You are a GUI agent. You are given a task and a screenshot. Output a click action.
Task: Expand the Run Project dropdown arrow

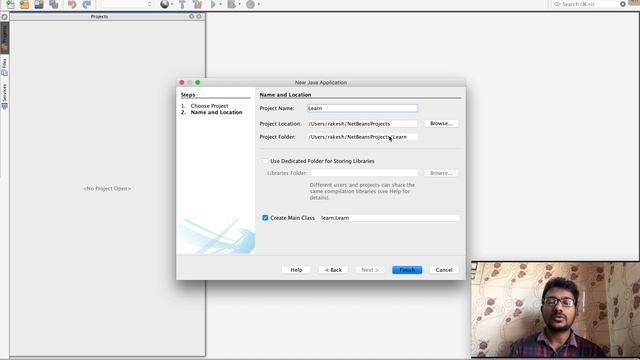220,4
